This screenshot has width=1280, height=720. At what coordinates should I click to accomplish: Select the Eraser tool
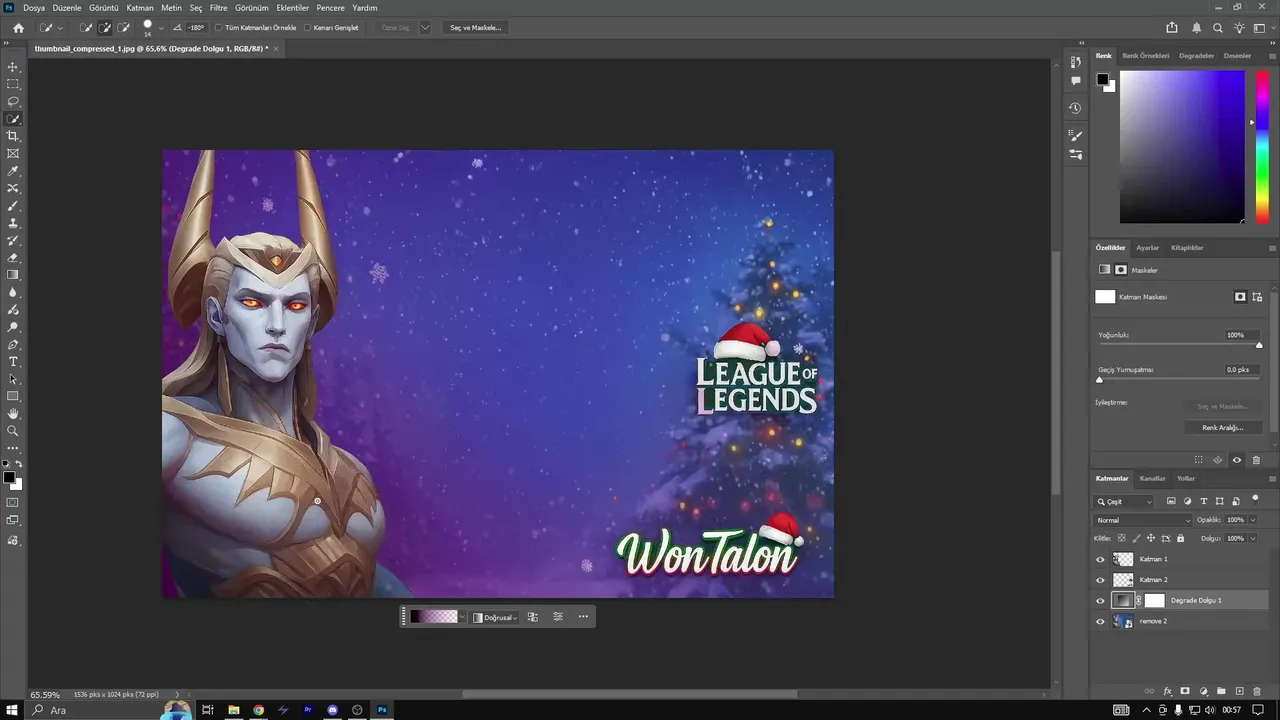tap(13, 257)
